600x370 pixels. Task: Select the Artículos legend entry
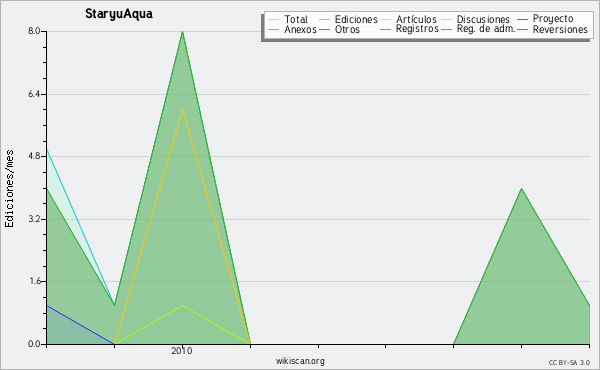[416, 19]
